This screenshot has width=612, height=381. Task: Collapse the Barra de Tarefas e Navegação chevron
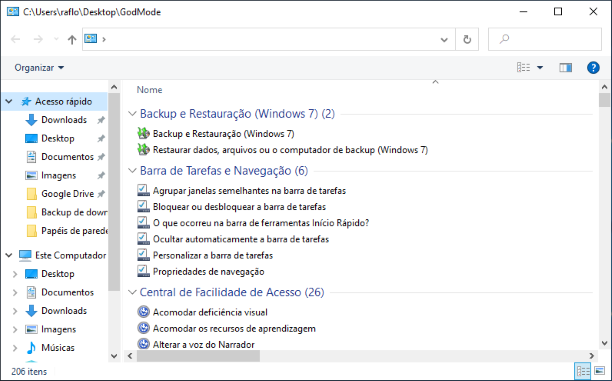point(132,171)
